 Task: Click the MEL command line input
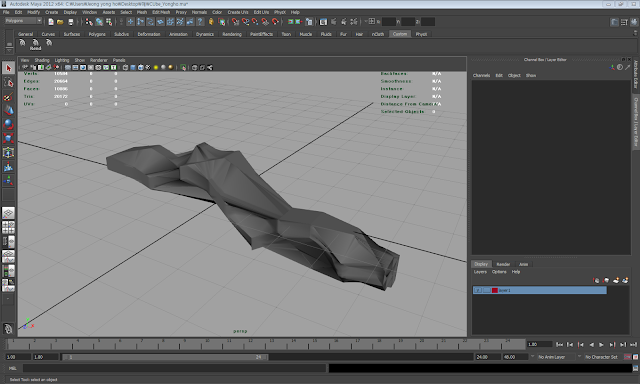[174, 368]
